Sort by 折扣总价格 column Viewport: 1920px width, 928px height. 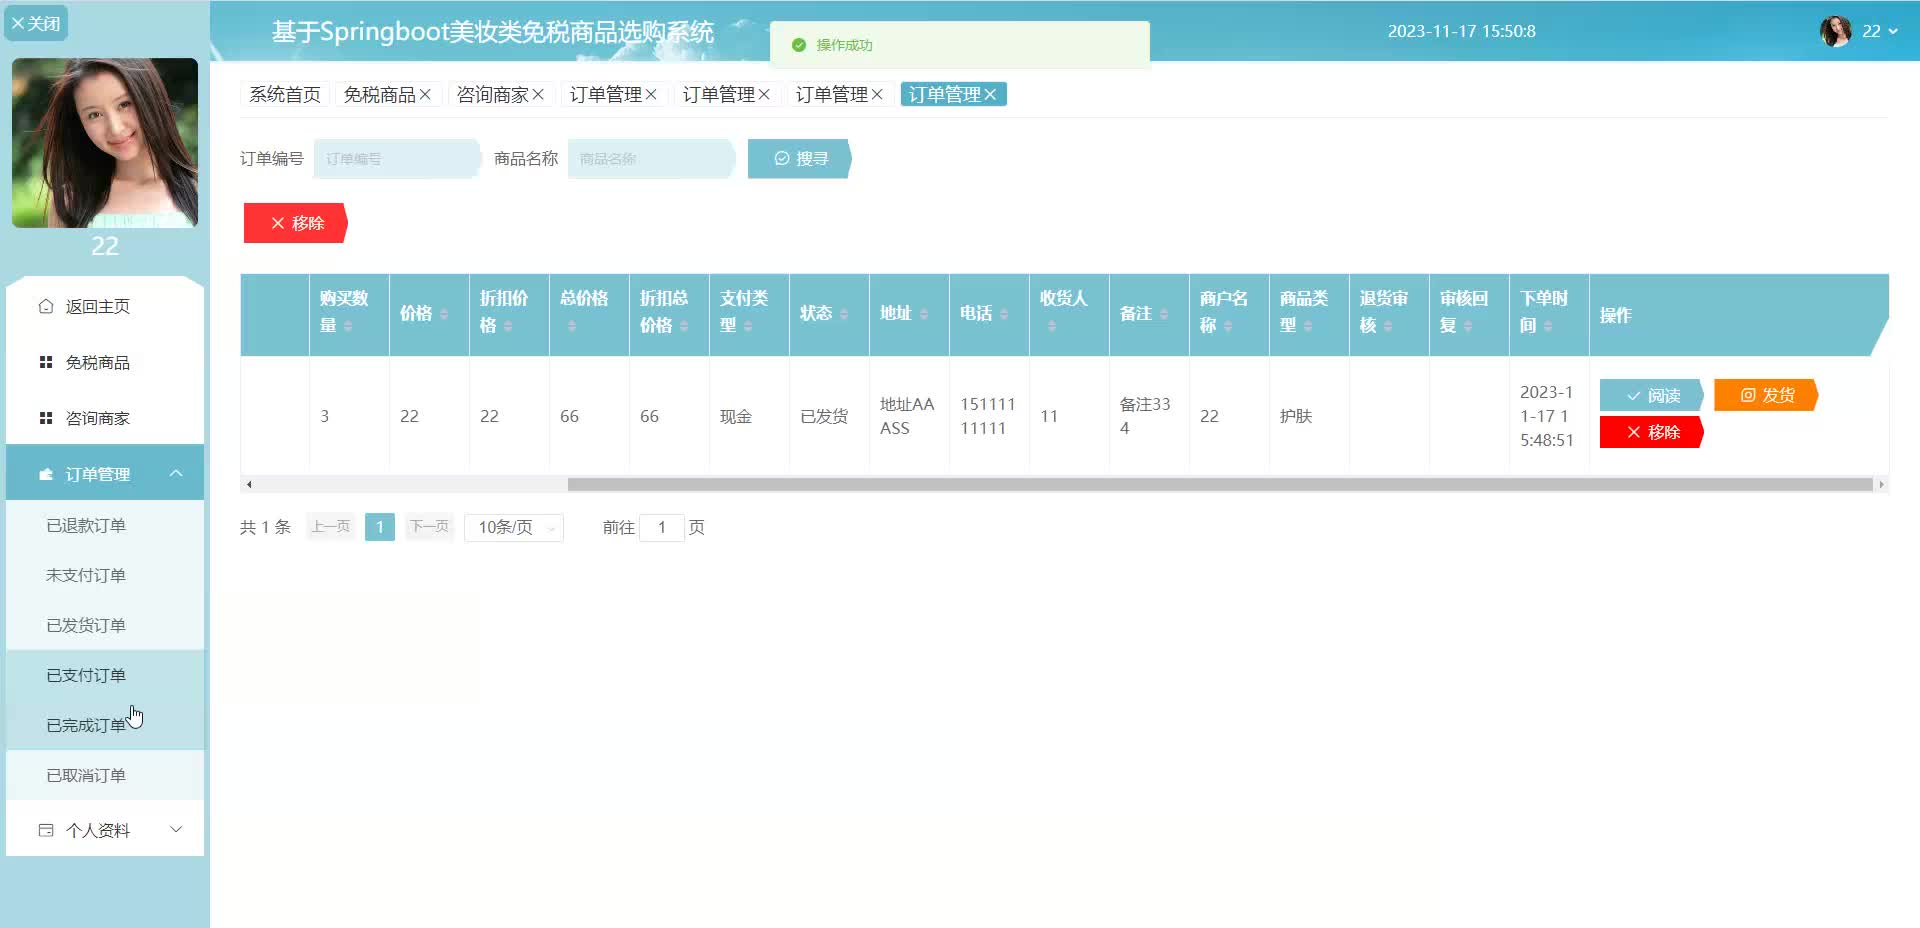tap(684, 326)
